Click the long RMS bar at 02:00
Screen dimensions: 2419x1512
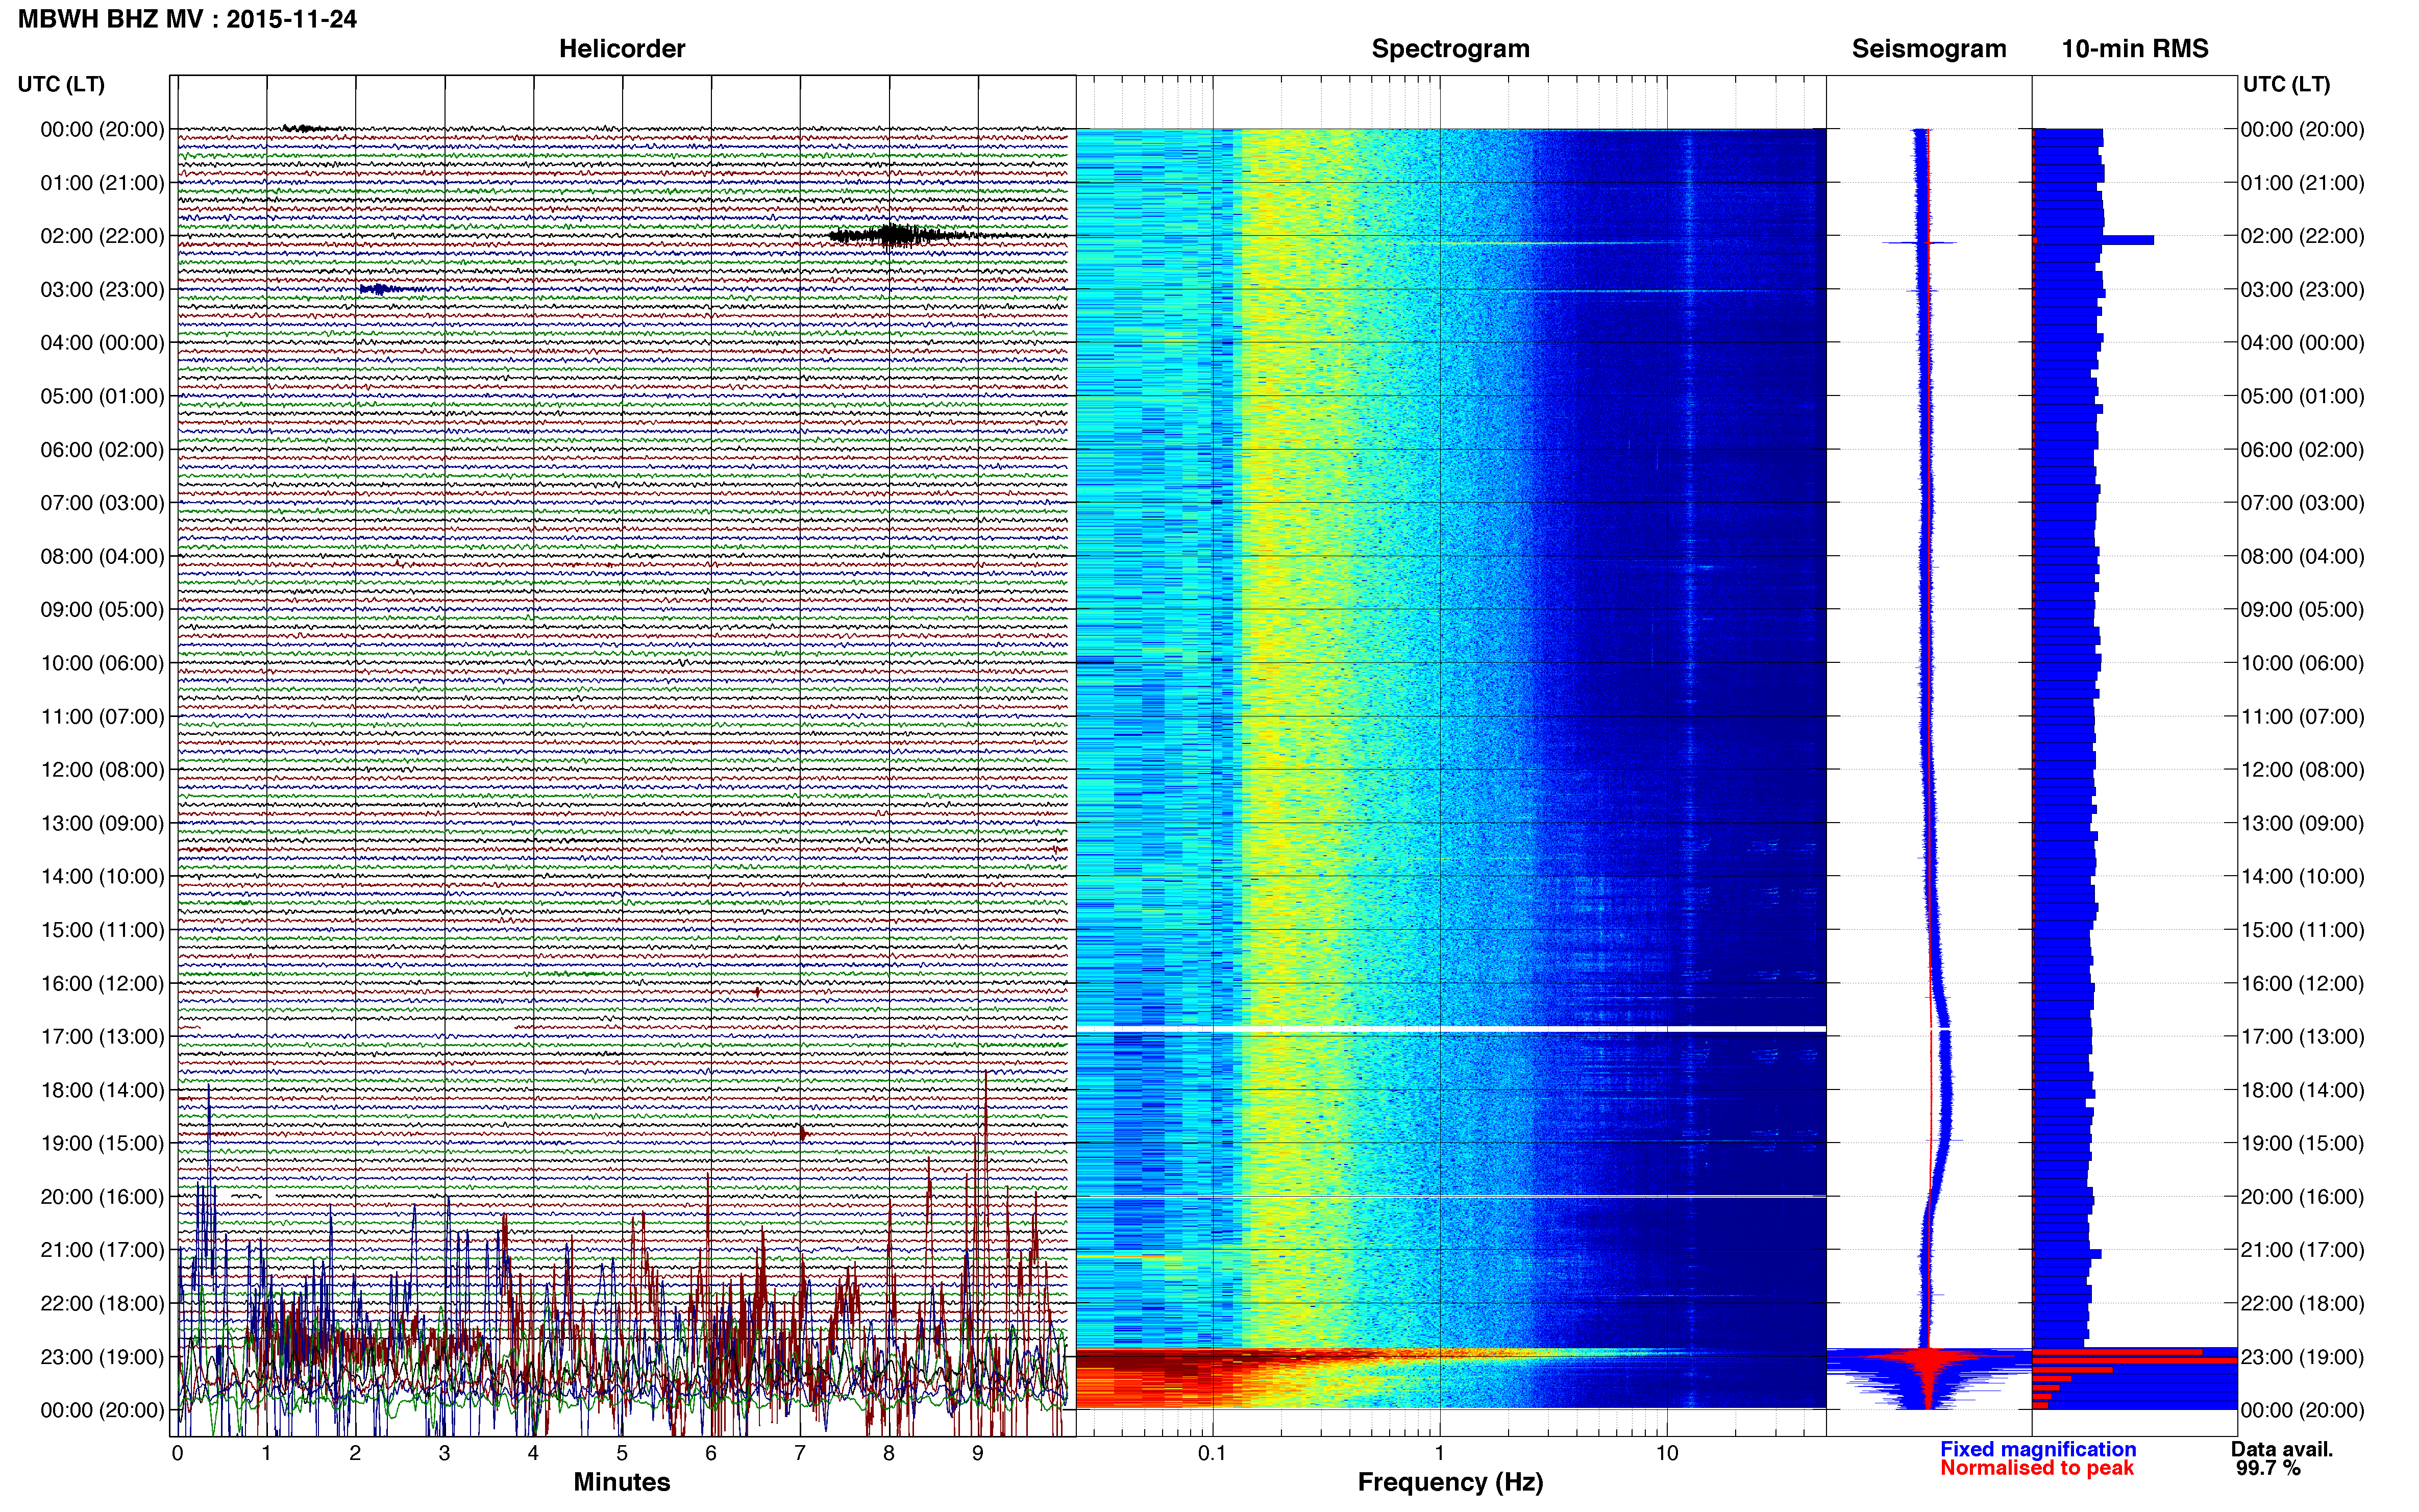(x=2093, y=240)
